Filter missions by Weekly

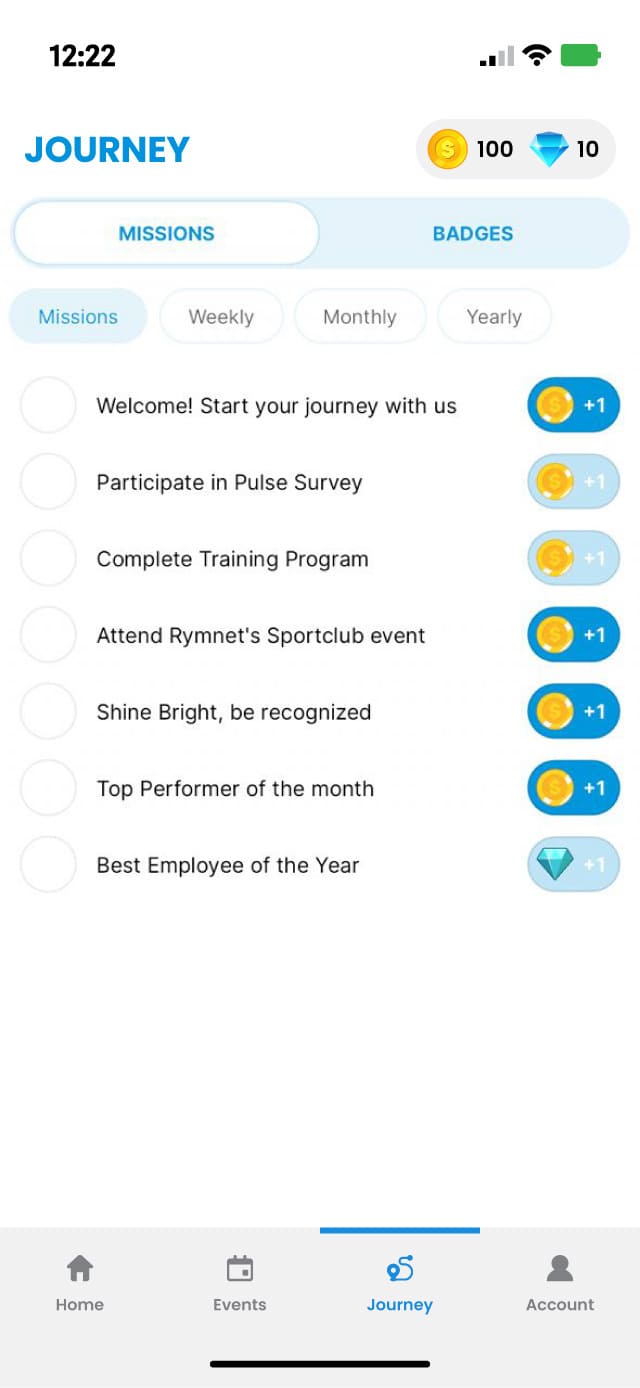click(x=221, y=317)
